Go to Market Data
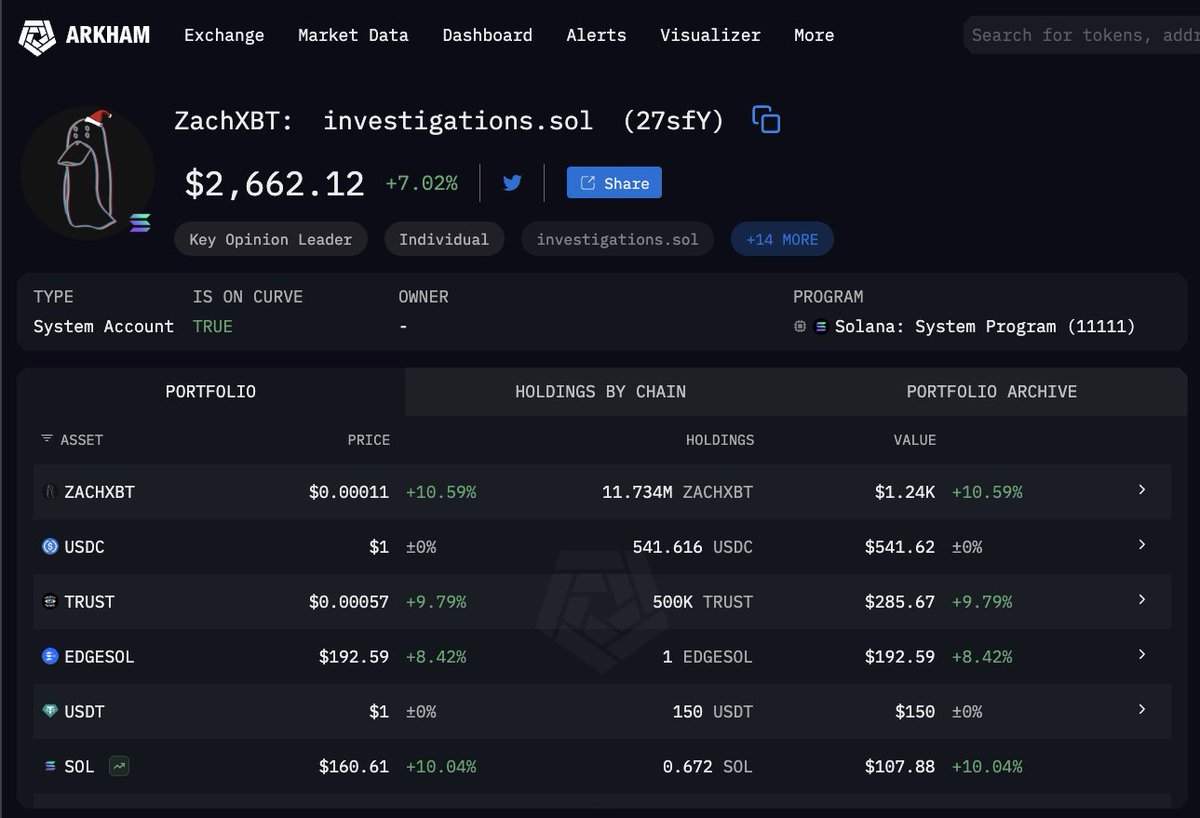This screenshot has width=1200, height=818. (353, 35)
